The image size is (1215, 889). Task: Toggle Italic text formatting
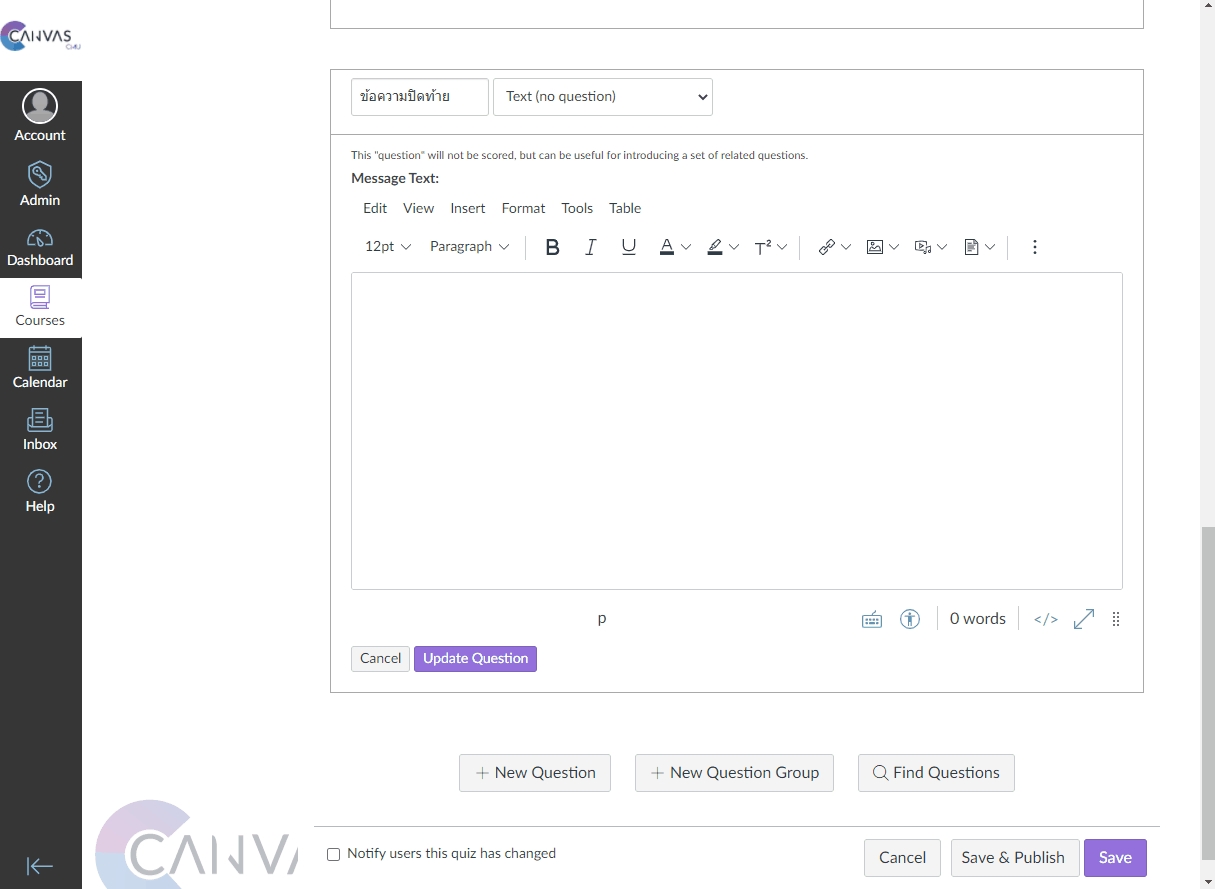coord(590,247)
